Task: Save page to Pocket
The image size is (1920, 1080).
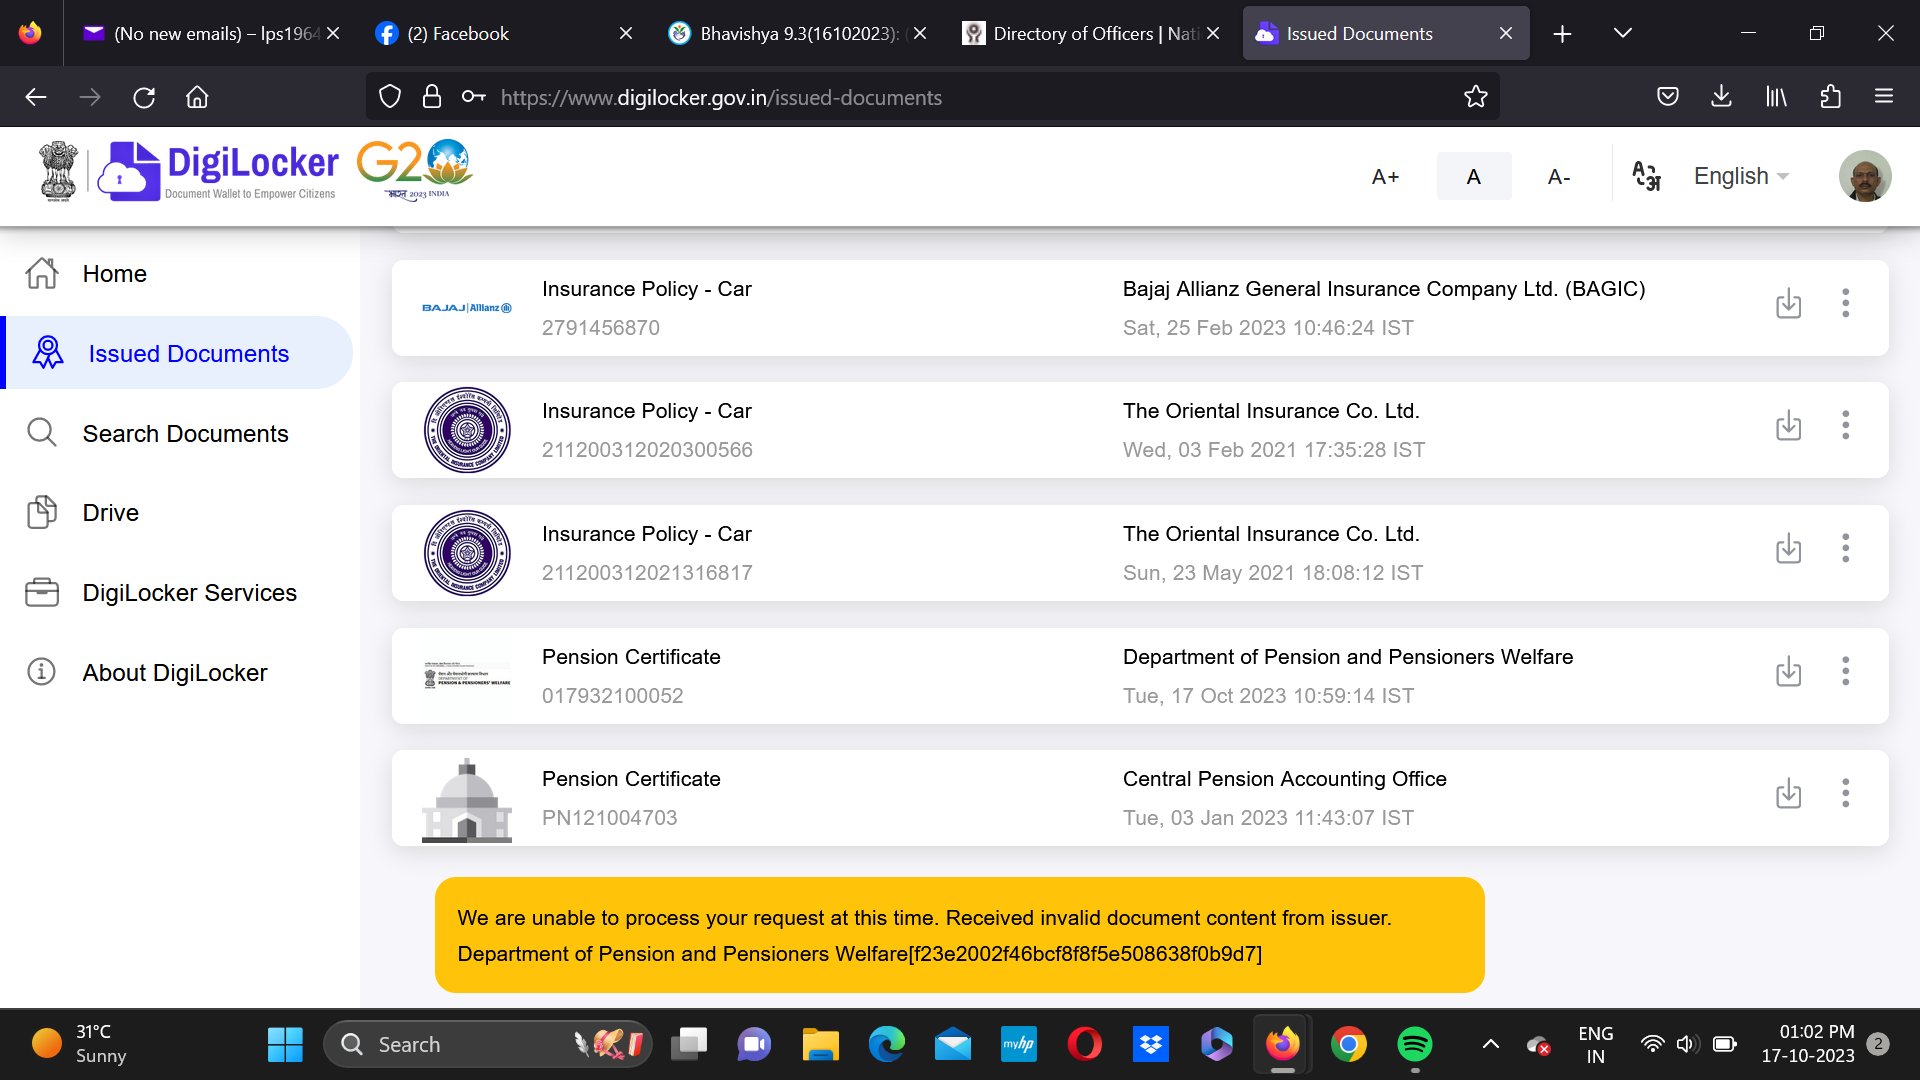Action: tap(1667, 97)
